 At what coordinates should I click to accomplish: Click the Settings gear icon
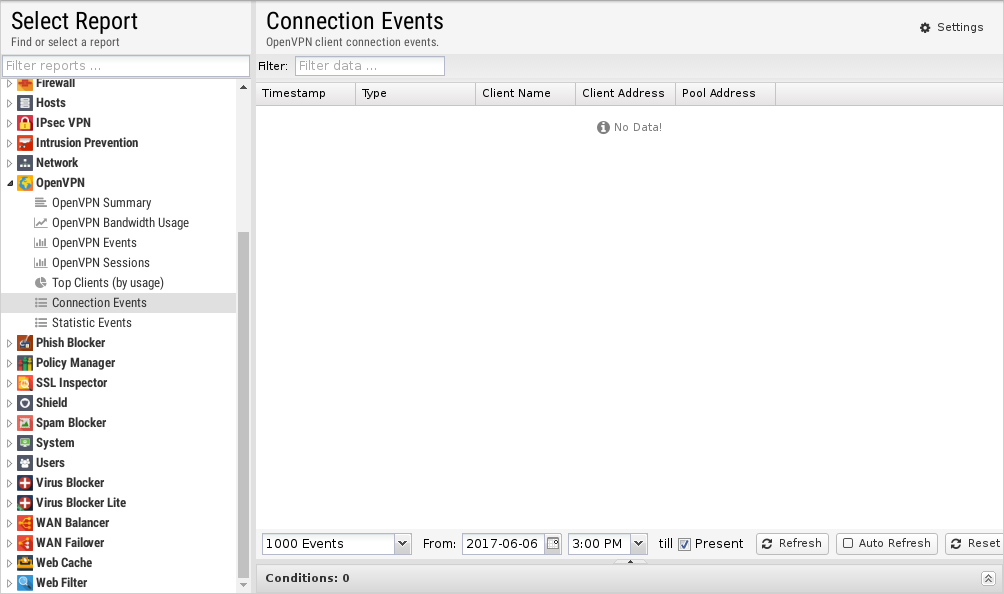click(925, 28)
